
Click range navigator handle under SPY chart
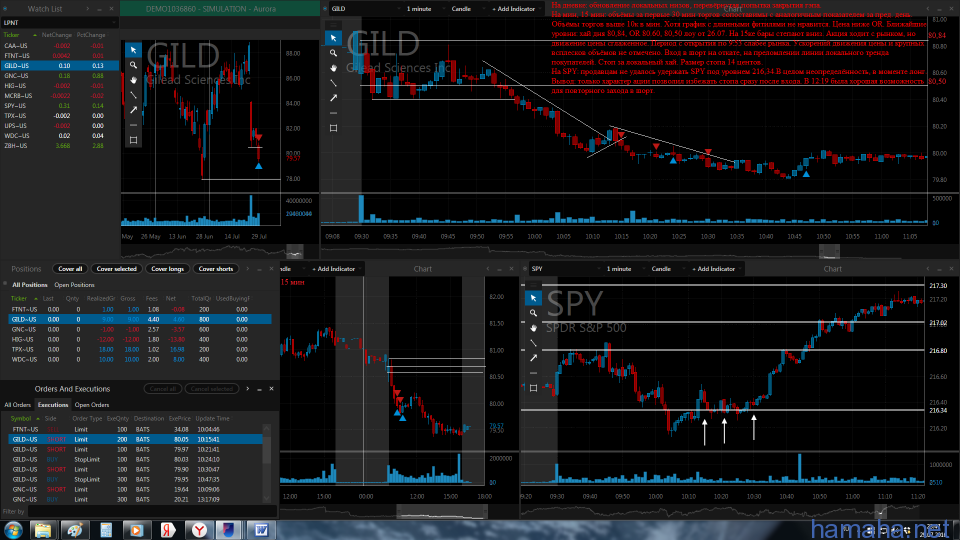point(880,511)
